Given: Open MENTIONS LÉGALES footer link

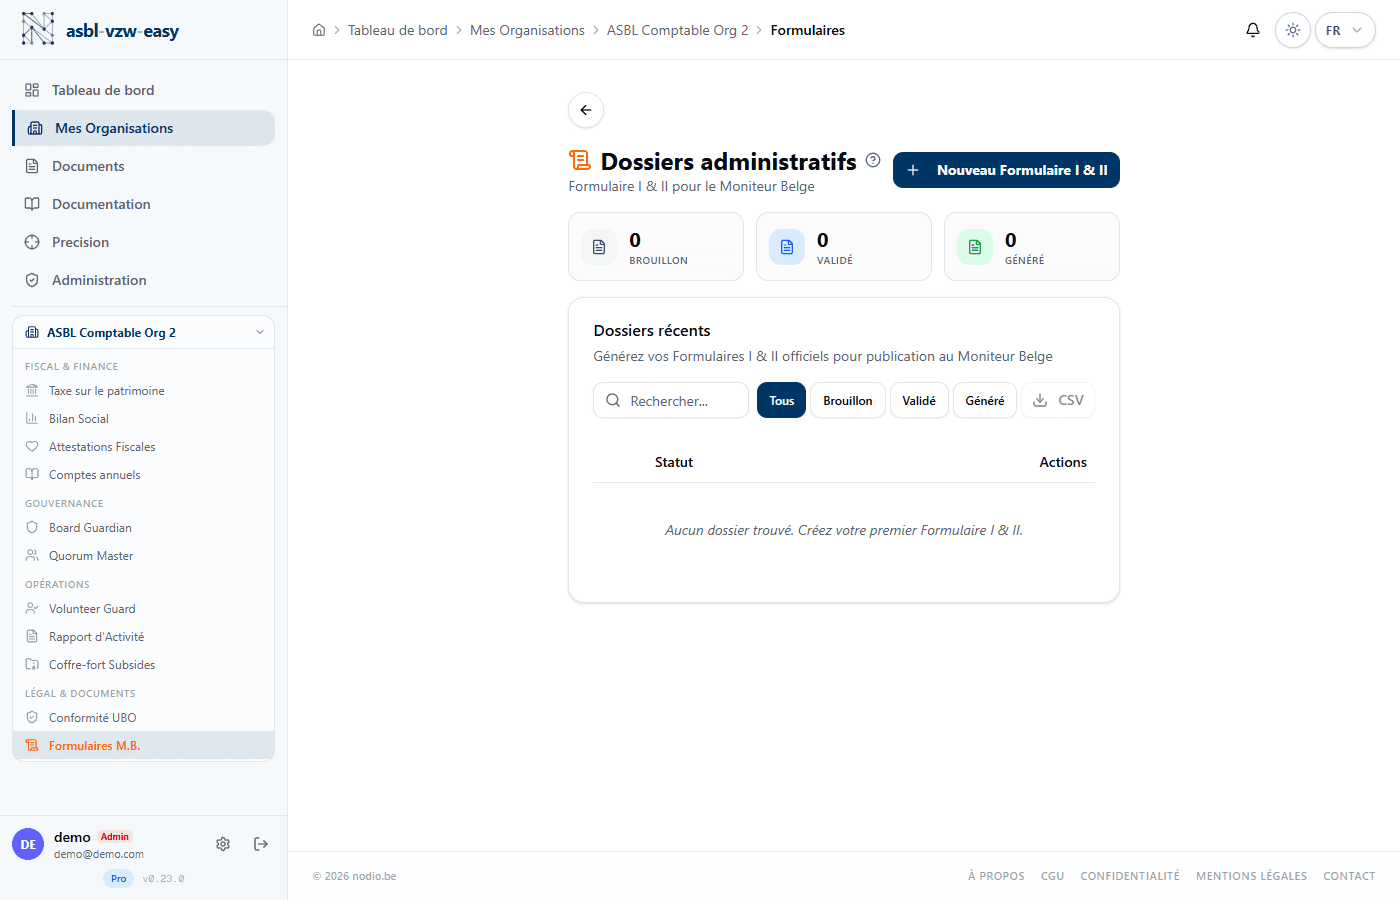Looking at the screenshot, I should pos(1251,876).
